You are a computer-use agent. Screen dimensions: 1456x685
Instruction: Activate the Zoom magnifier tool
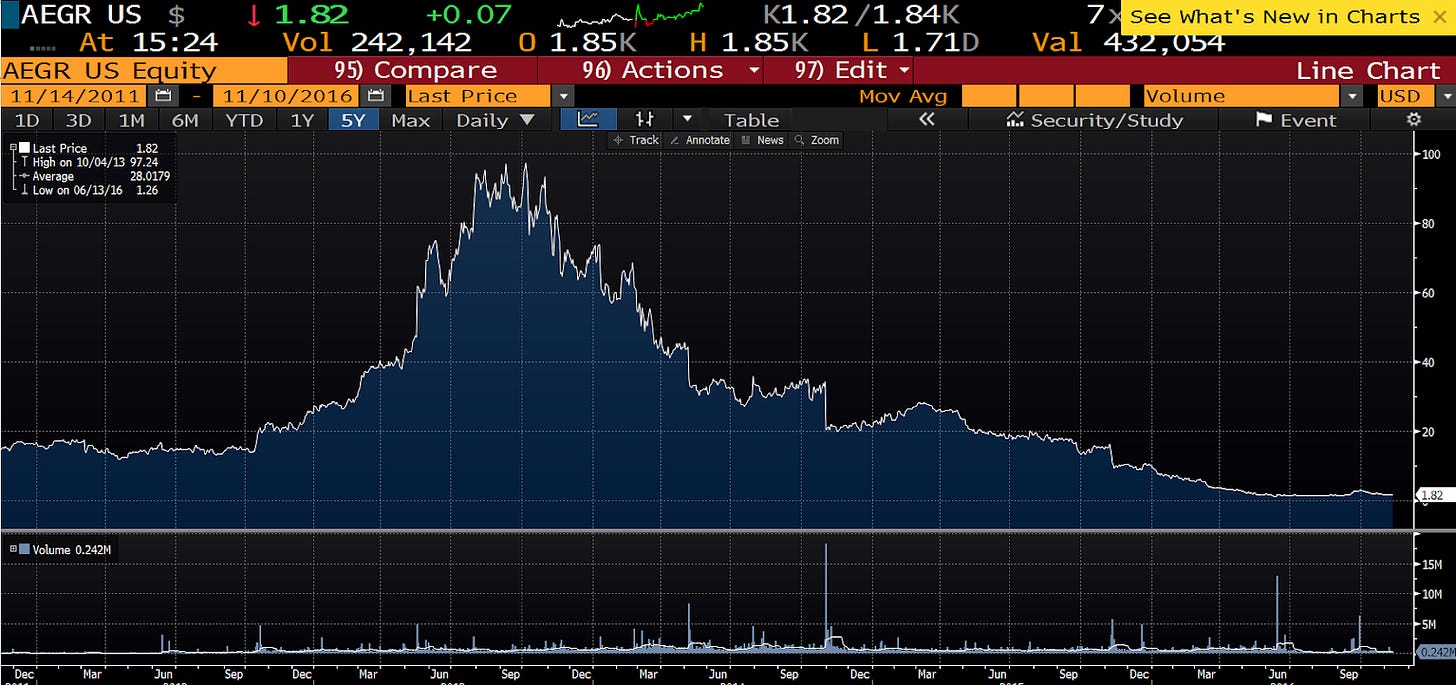pos(816,140)
